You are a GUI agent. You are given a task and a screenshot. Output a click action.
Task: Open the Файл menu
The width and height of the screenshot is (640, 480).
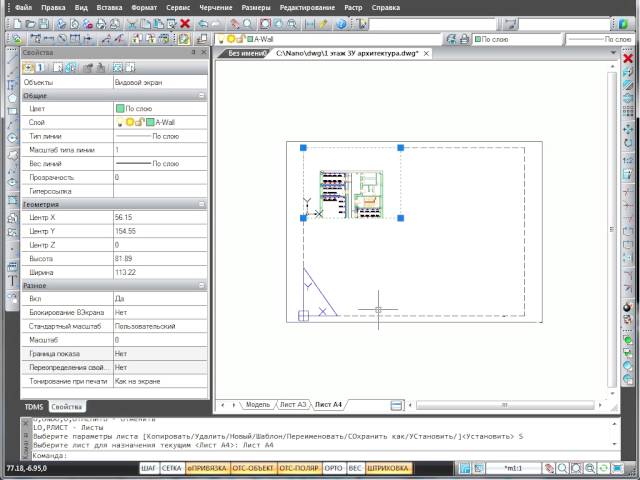point(23,7)
